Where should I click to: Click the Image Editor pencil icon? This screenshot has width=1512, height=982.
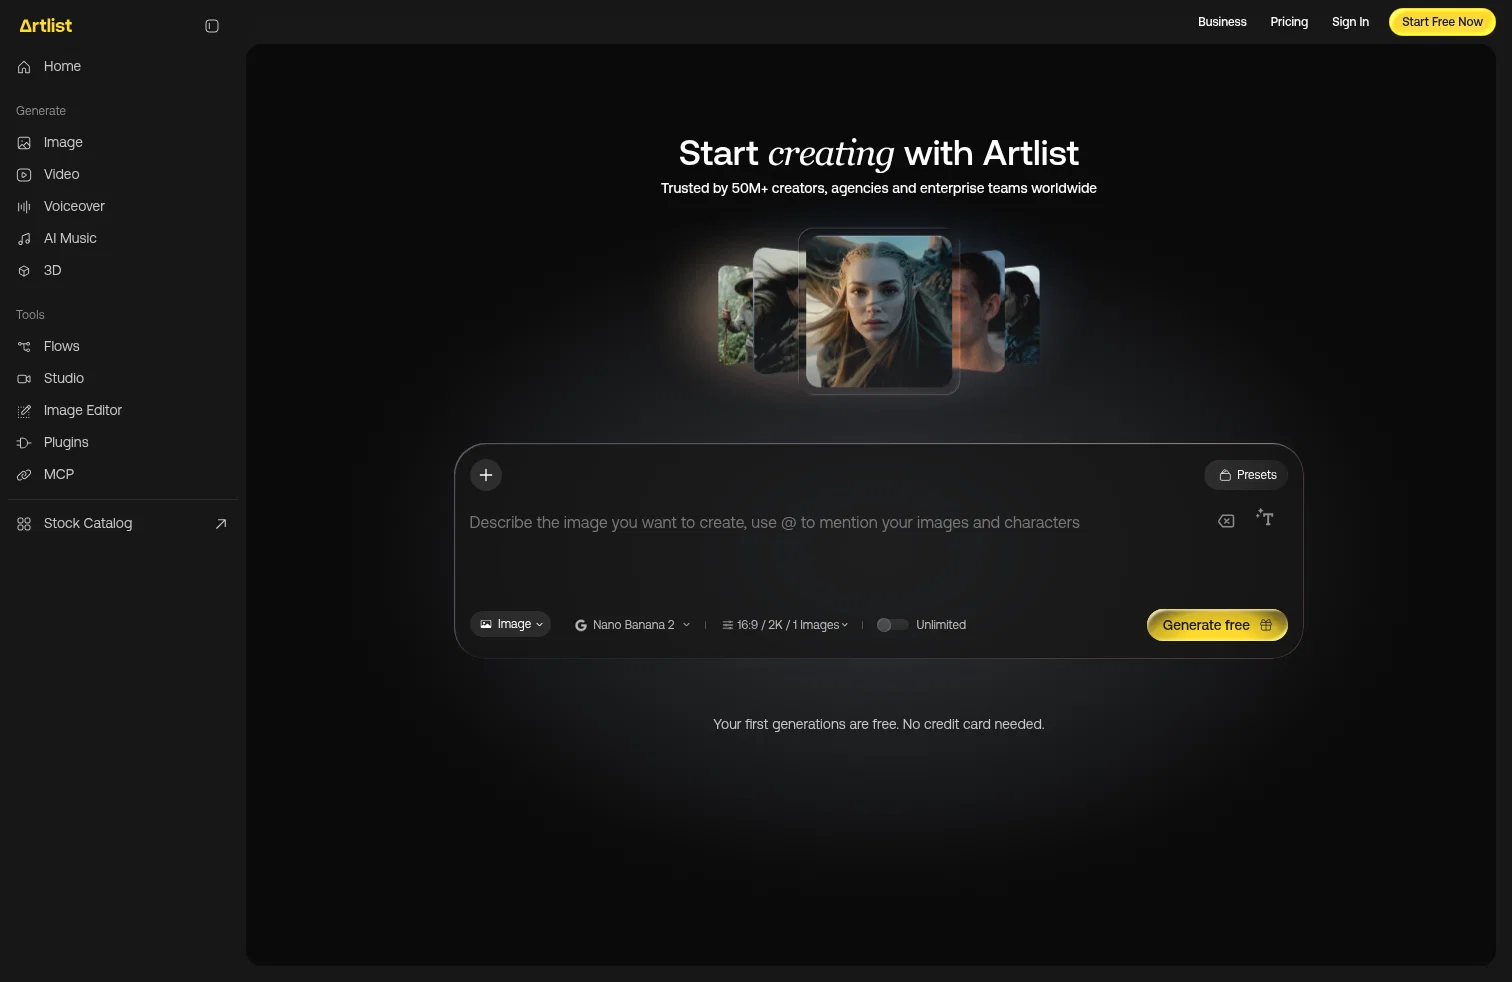(x=24, y=411)
